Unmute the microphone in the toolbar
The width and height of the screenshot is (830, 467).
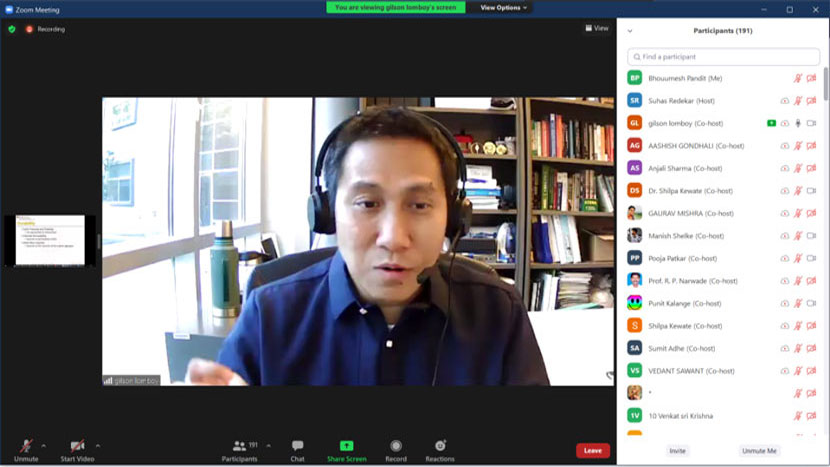(x=26, y=449)
